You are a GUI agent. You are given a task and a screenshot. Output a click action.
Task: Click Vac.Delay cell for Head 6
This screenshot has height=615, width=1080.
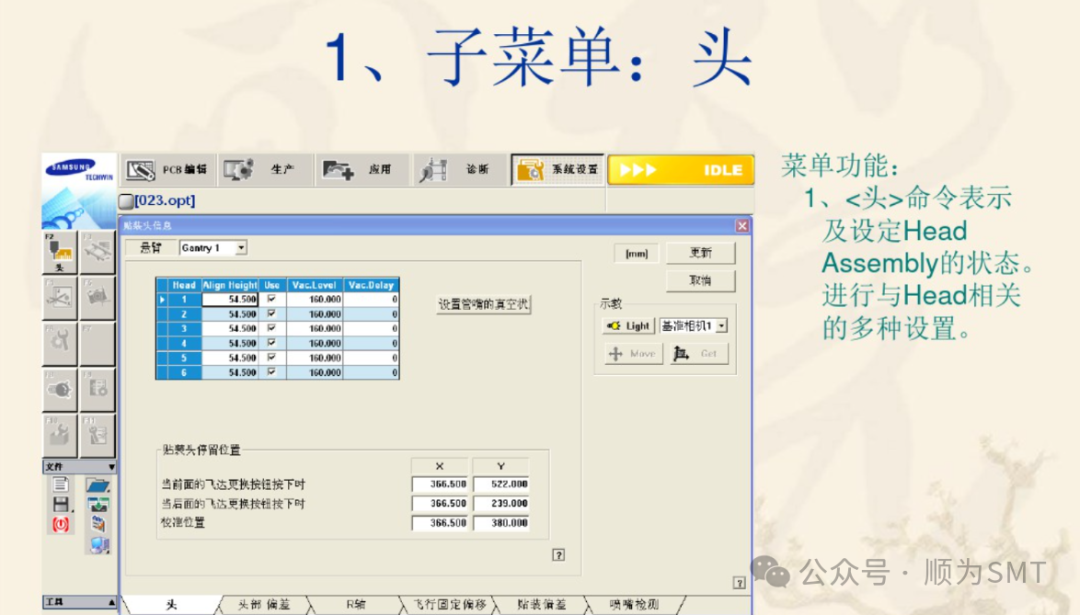coord(371,373)
